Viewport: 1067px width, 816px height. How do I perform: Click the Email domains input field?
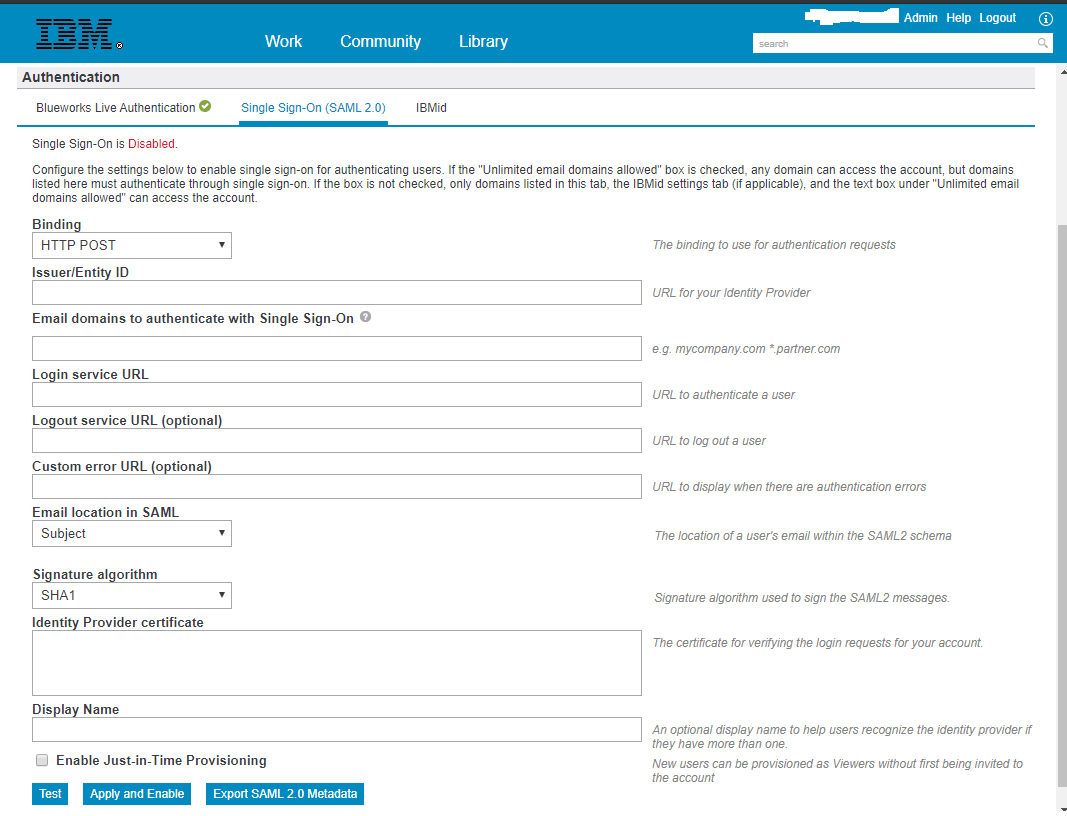[337, 348]
